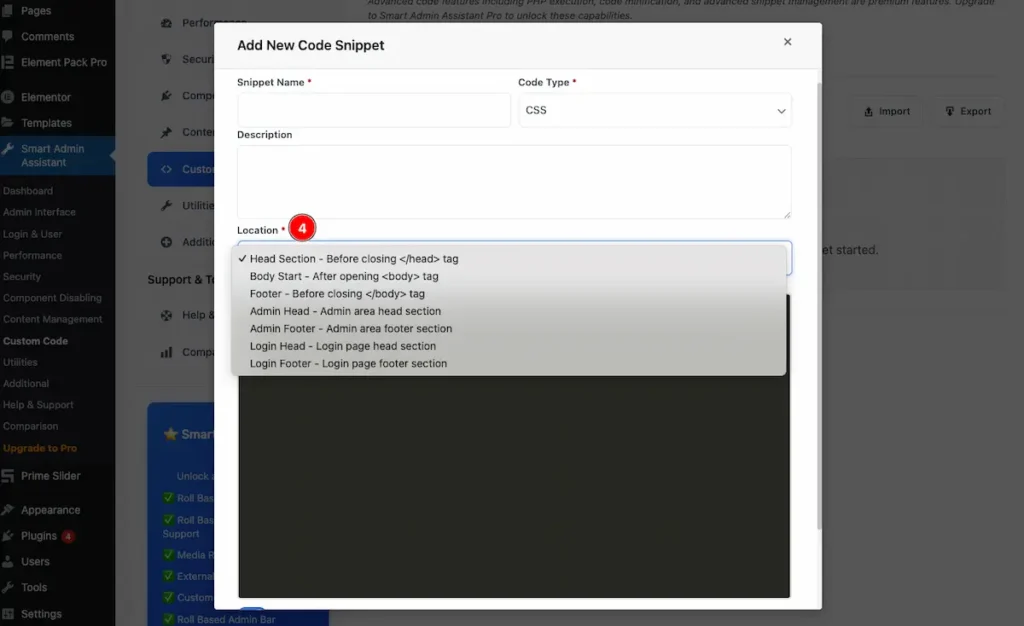Click the Snippet Name input field
The width and height of the screenshot is (1024, 626).
pyautogui.click(x=374, y=110)
